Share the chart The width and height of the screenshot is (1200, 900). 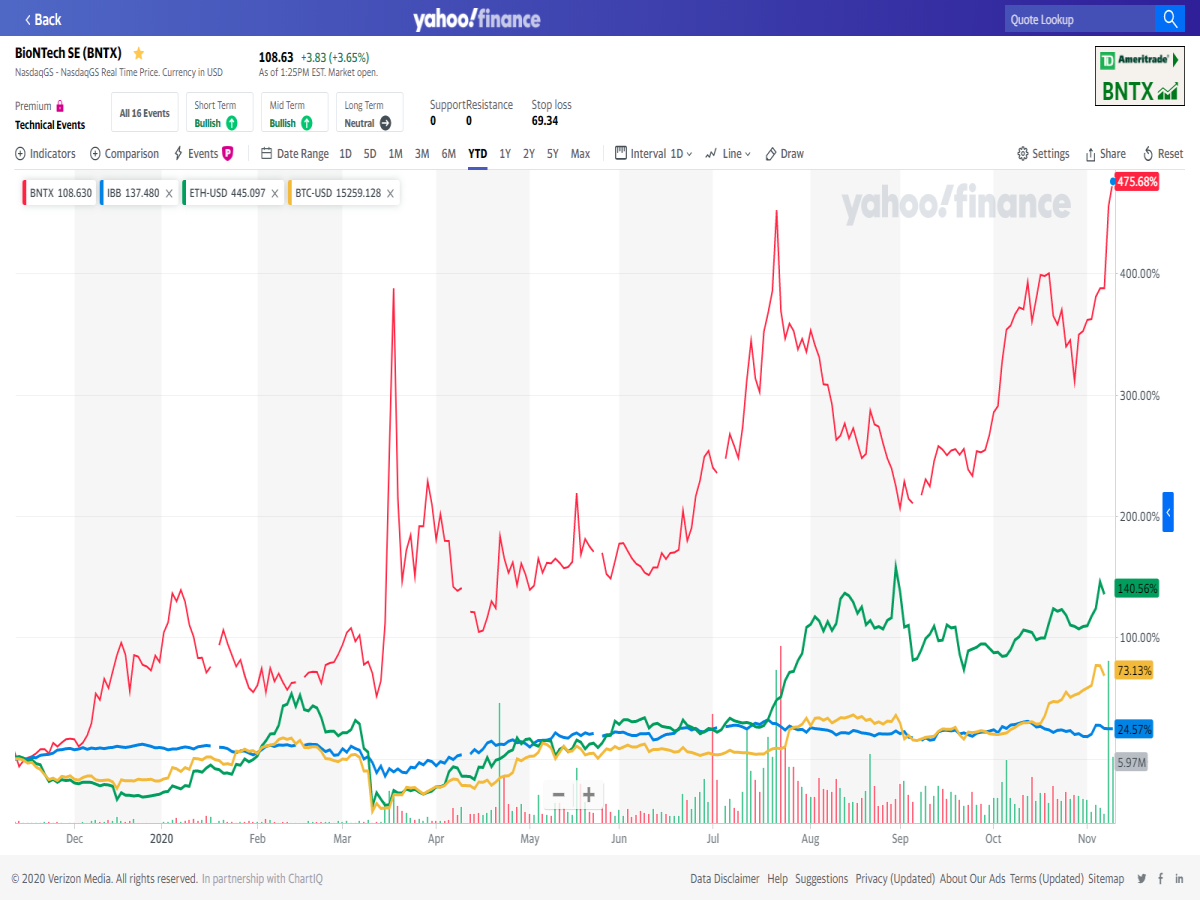click(x=1106, y=154)
